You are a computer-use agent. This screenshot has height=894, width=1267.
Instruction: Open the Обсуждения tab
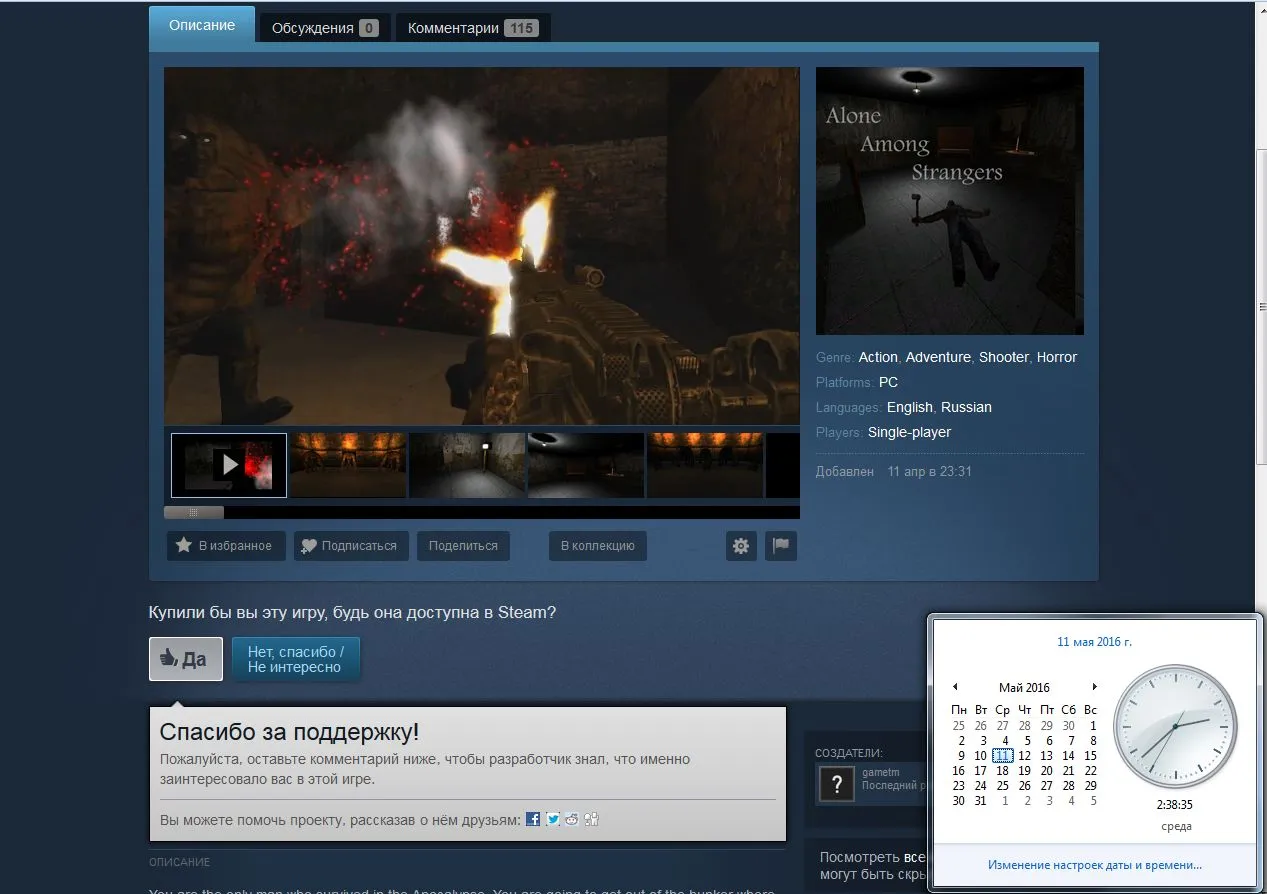[x=325, y=28]
